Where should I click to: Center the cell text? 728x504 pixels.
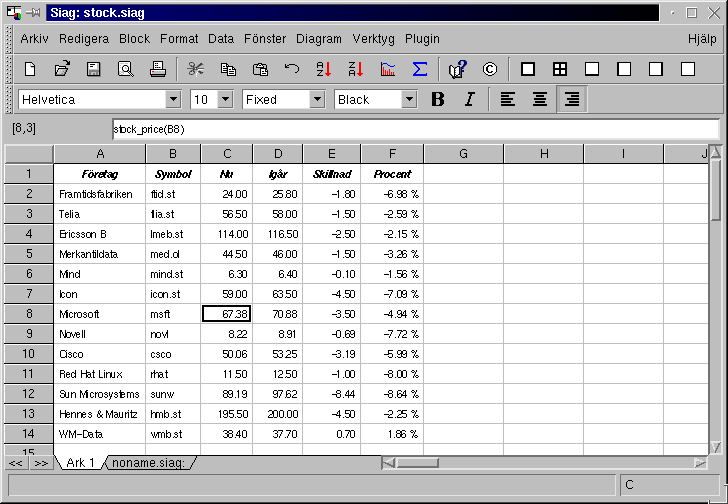point(540,99)
